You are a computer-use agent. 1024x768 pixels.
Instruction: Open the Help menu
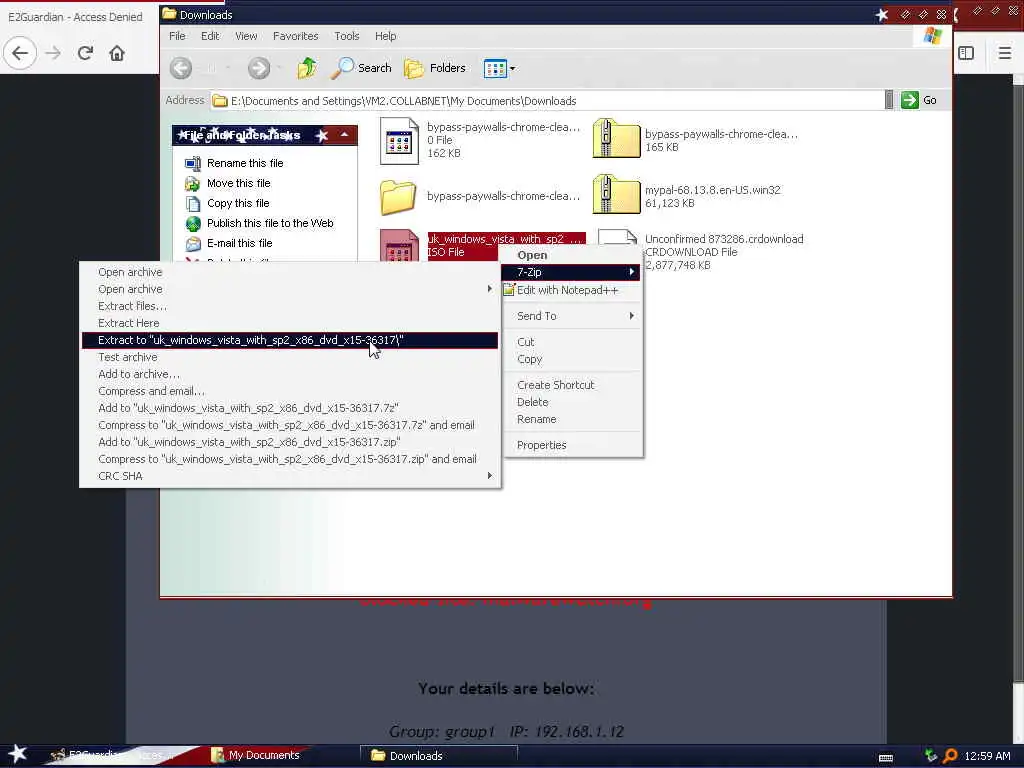[x=385, y=36]
